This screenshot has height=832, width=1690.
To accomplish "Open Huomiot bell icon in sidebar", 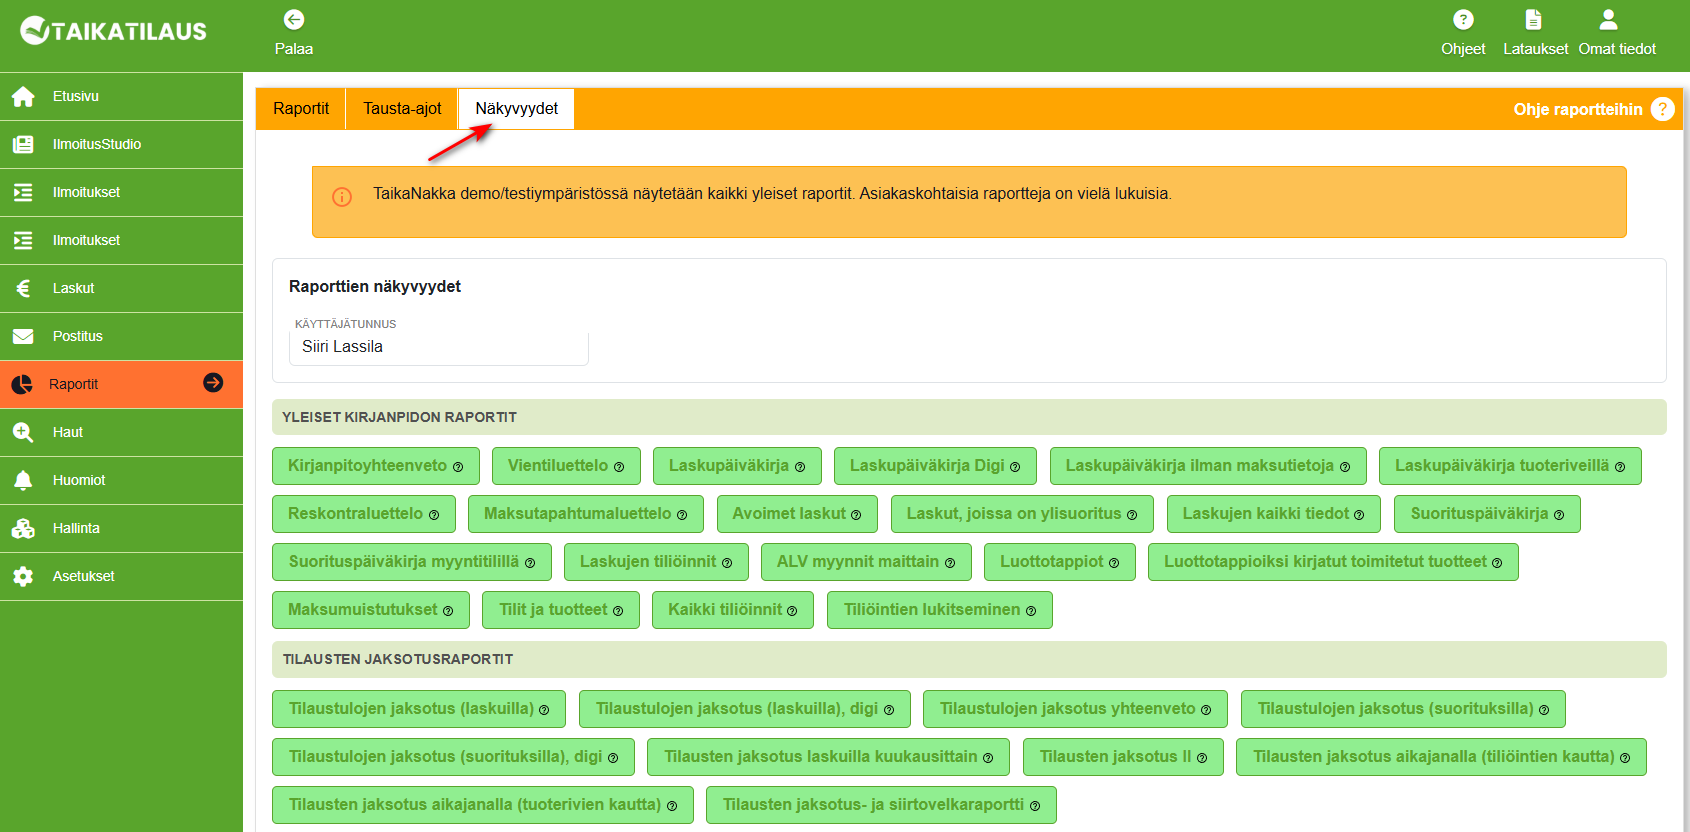I will (23, 481).
